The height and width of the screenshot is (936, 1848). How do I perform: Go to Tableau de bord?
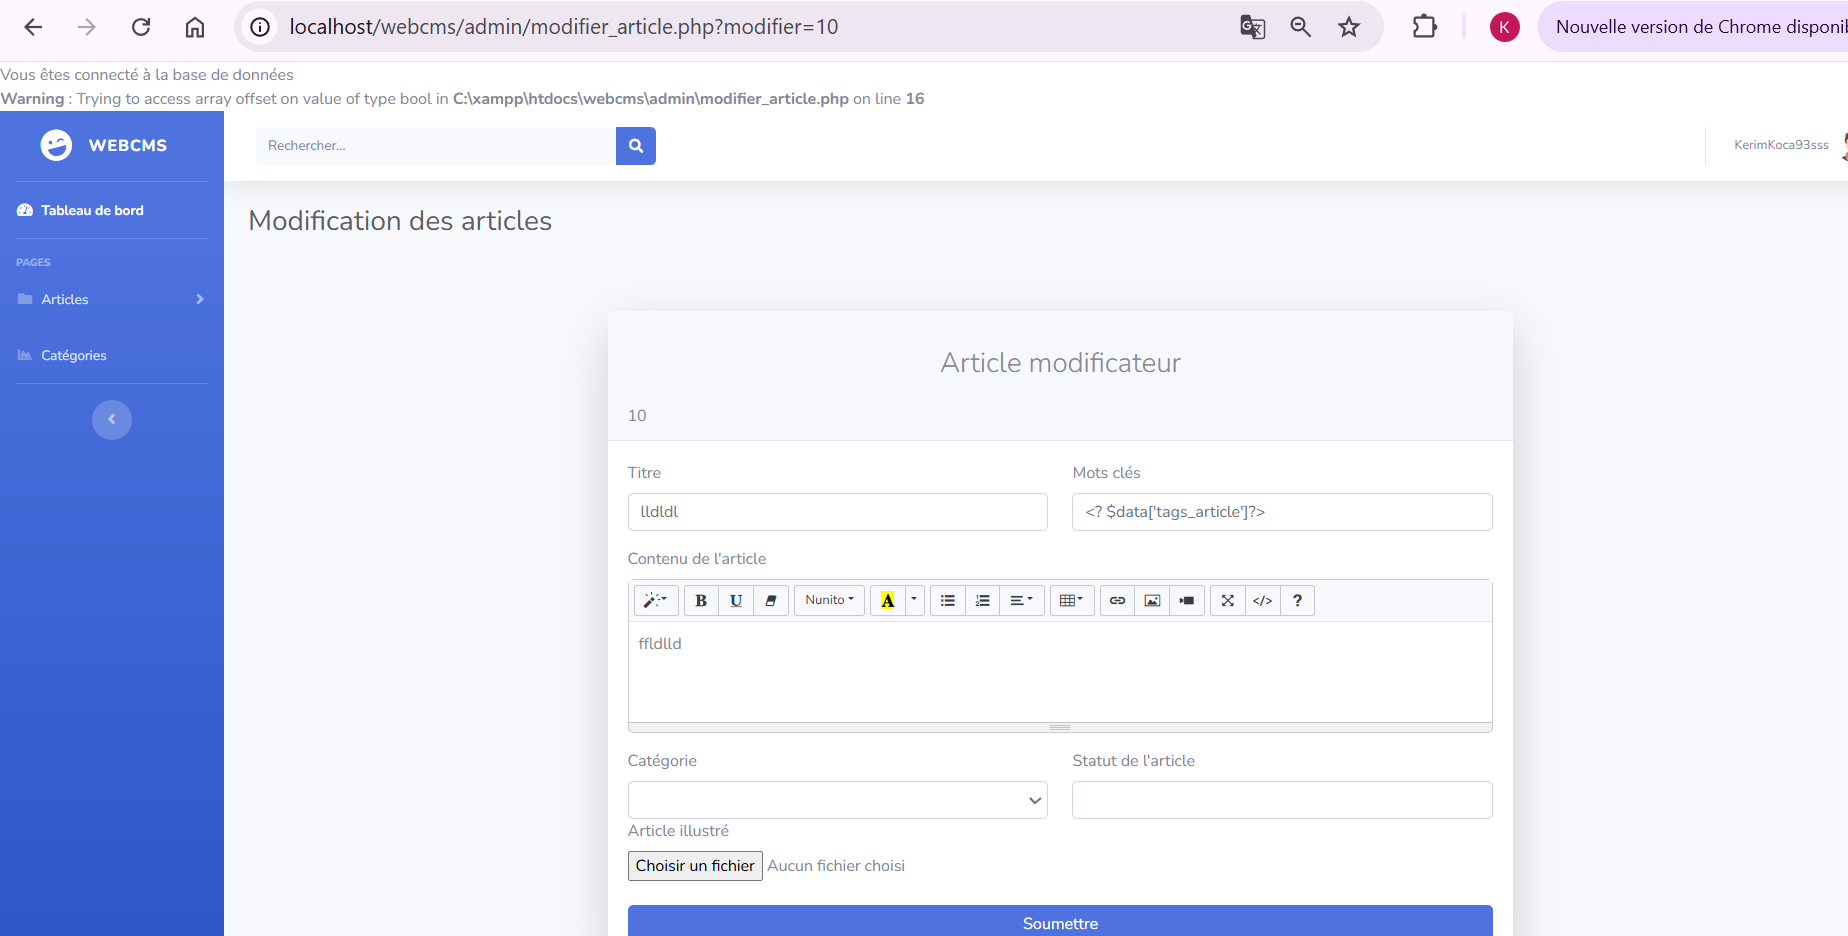pyautogui.click(x=92, y=210)
